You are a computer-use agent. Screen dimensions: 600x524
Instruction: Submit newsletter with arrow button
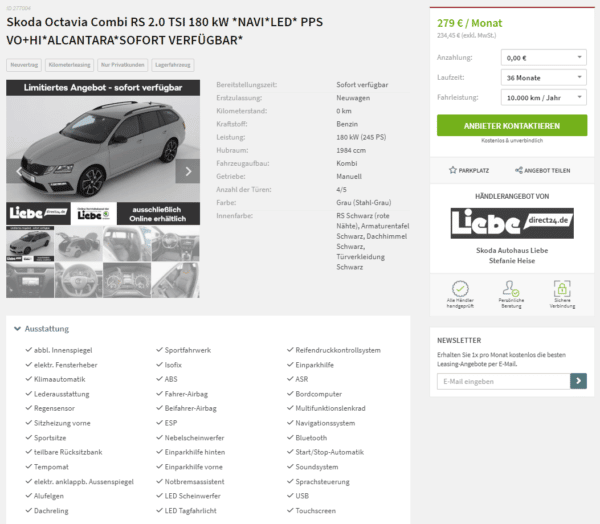pos(578,381)
